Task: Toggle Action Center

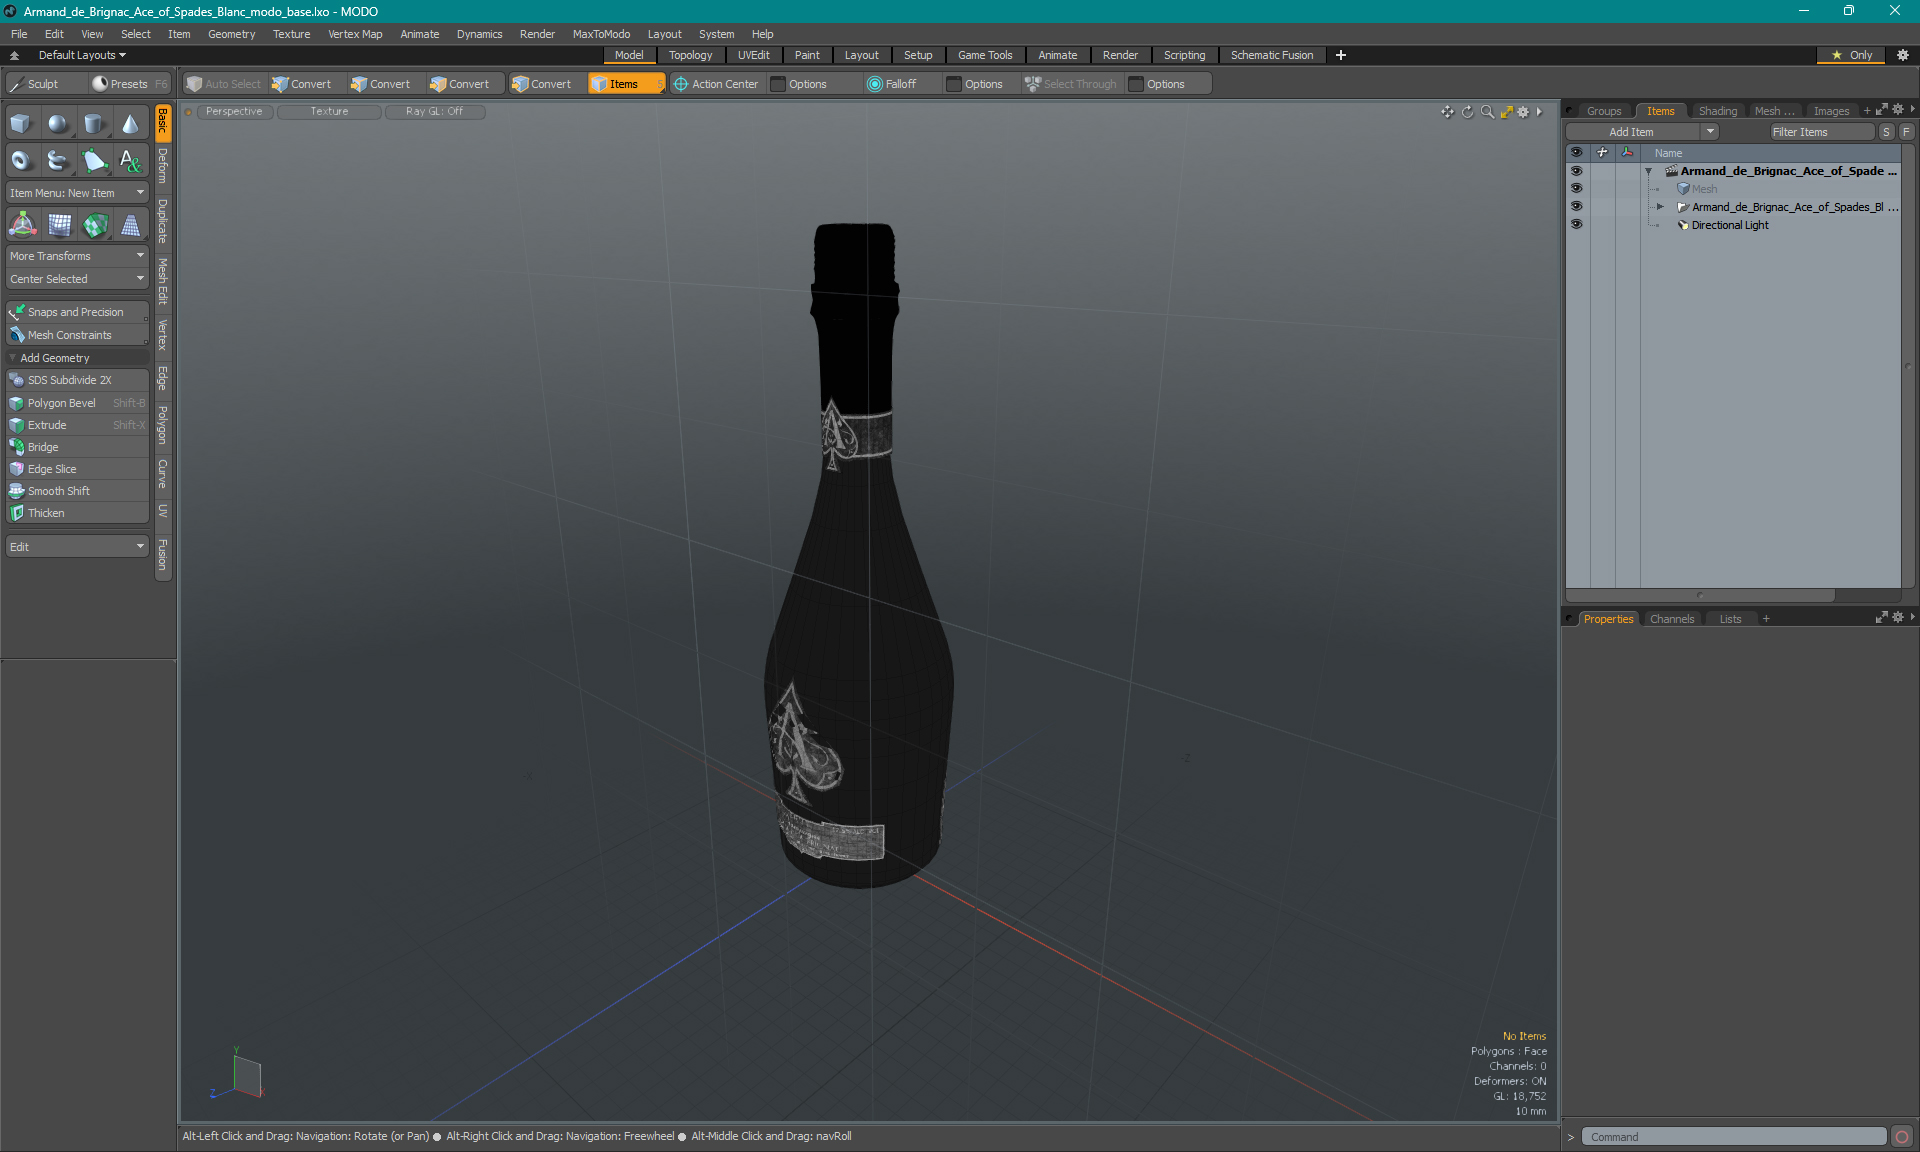Action: [716, 84]
